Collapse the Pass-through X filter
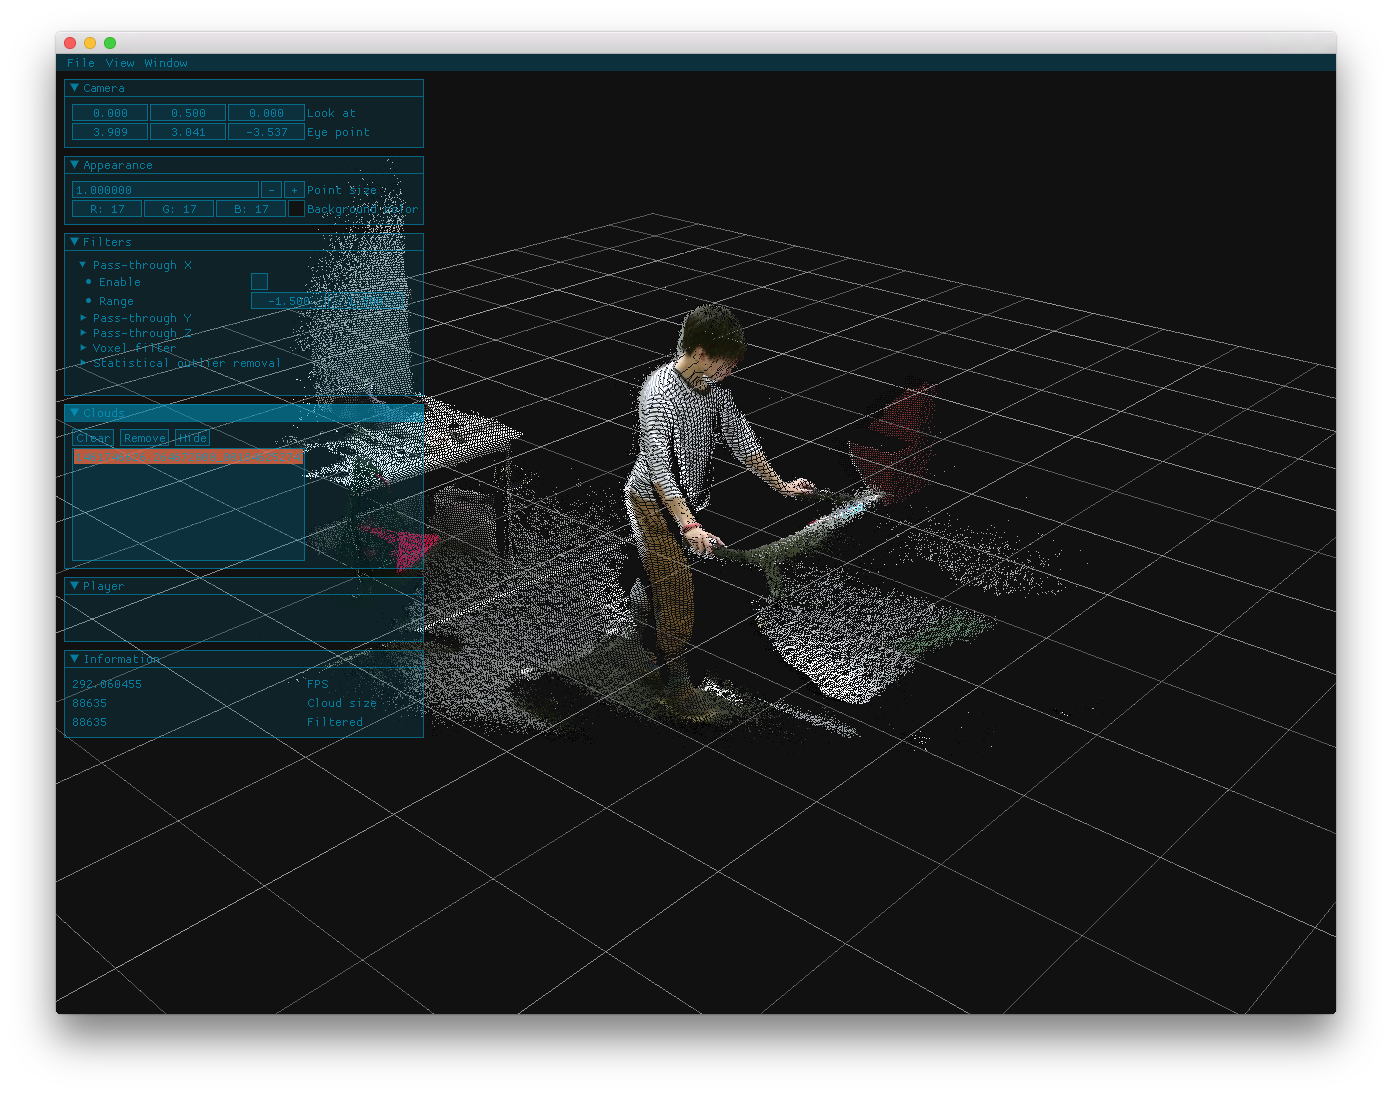 pyautogui.click(x=83, y=265)
